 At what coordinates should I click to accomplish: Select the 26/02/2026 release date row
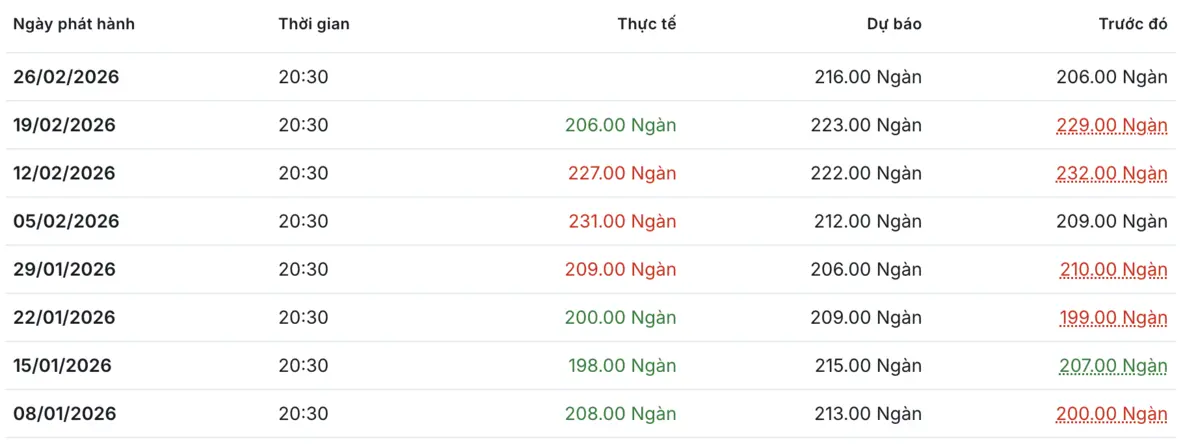66,77
